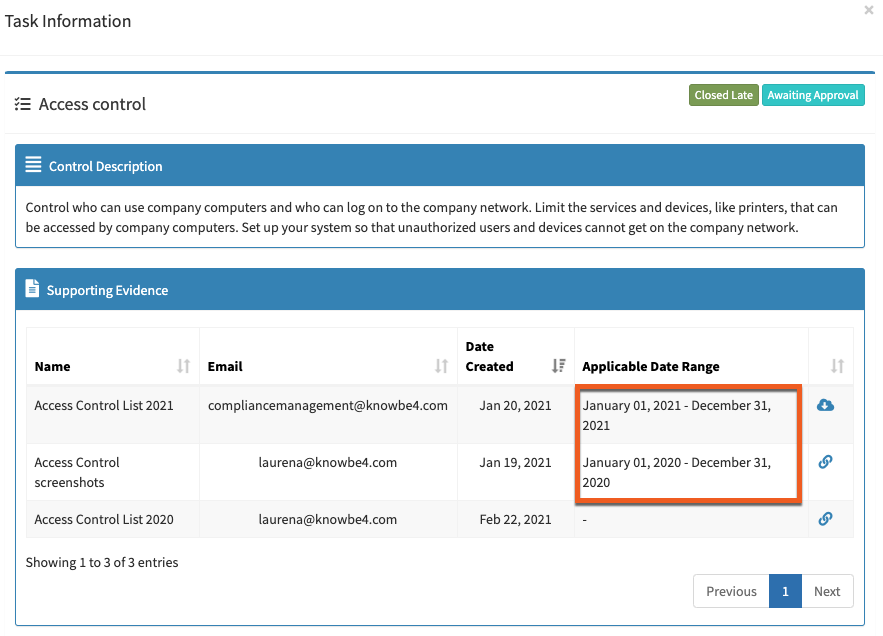The width and height of the screenshot is (883, 636).
Task: Download Access Control List 2021 evidence file
Action: pyautogui.click(x=825, y=405)
